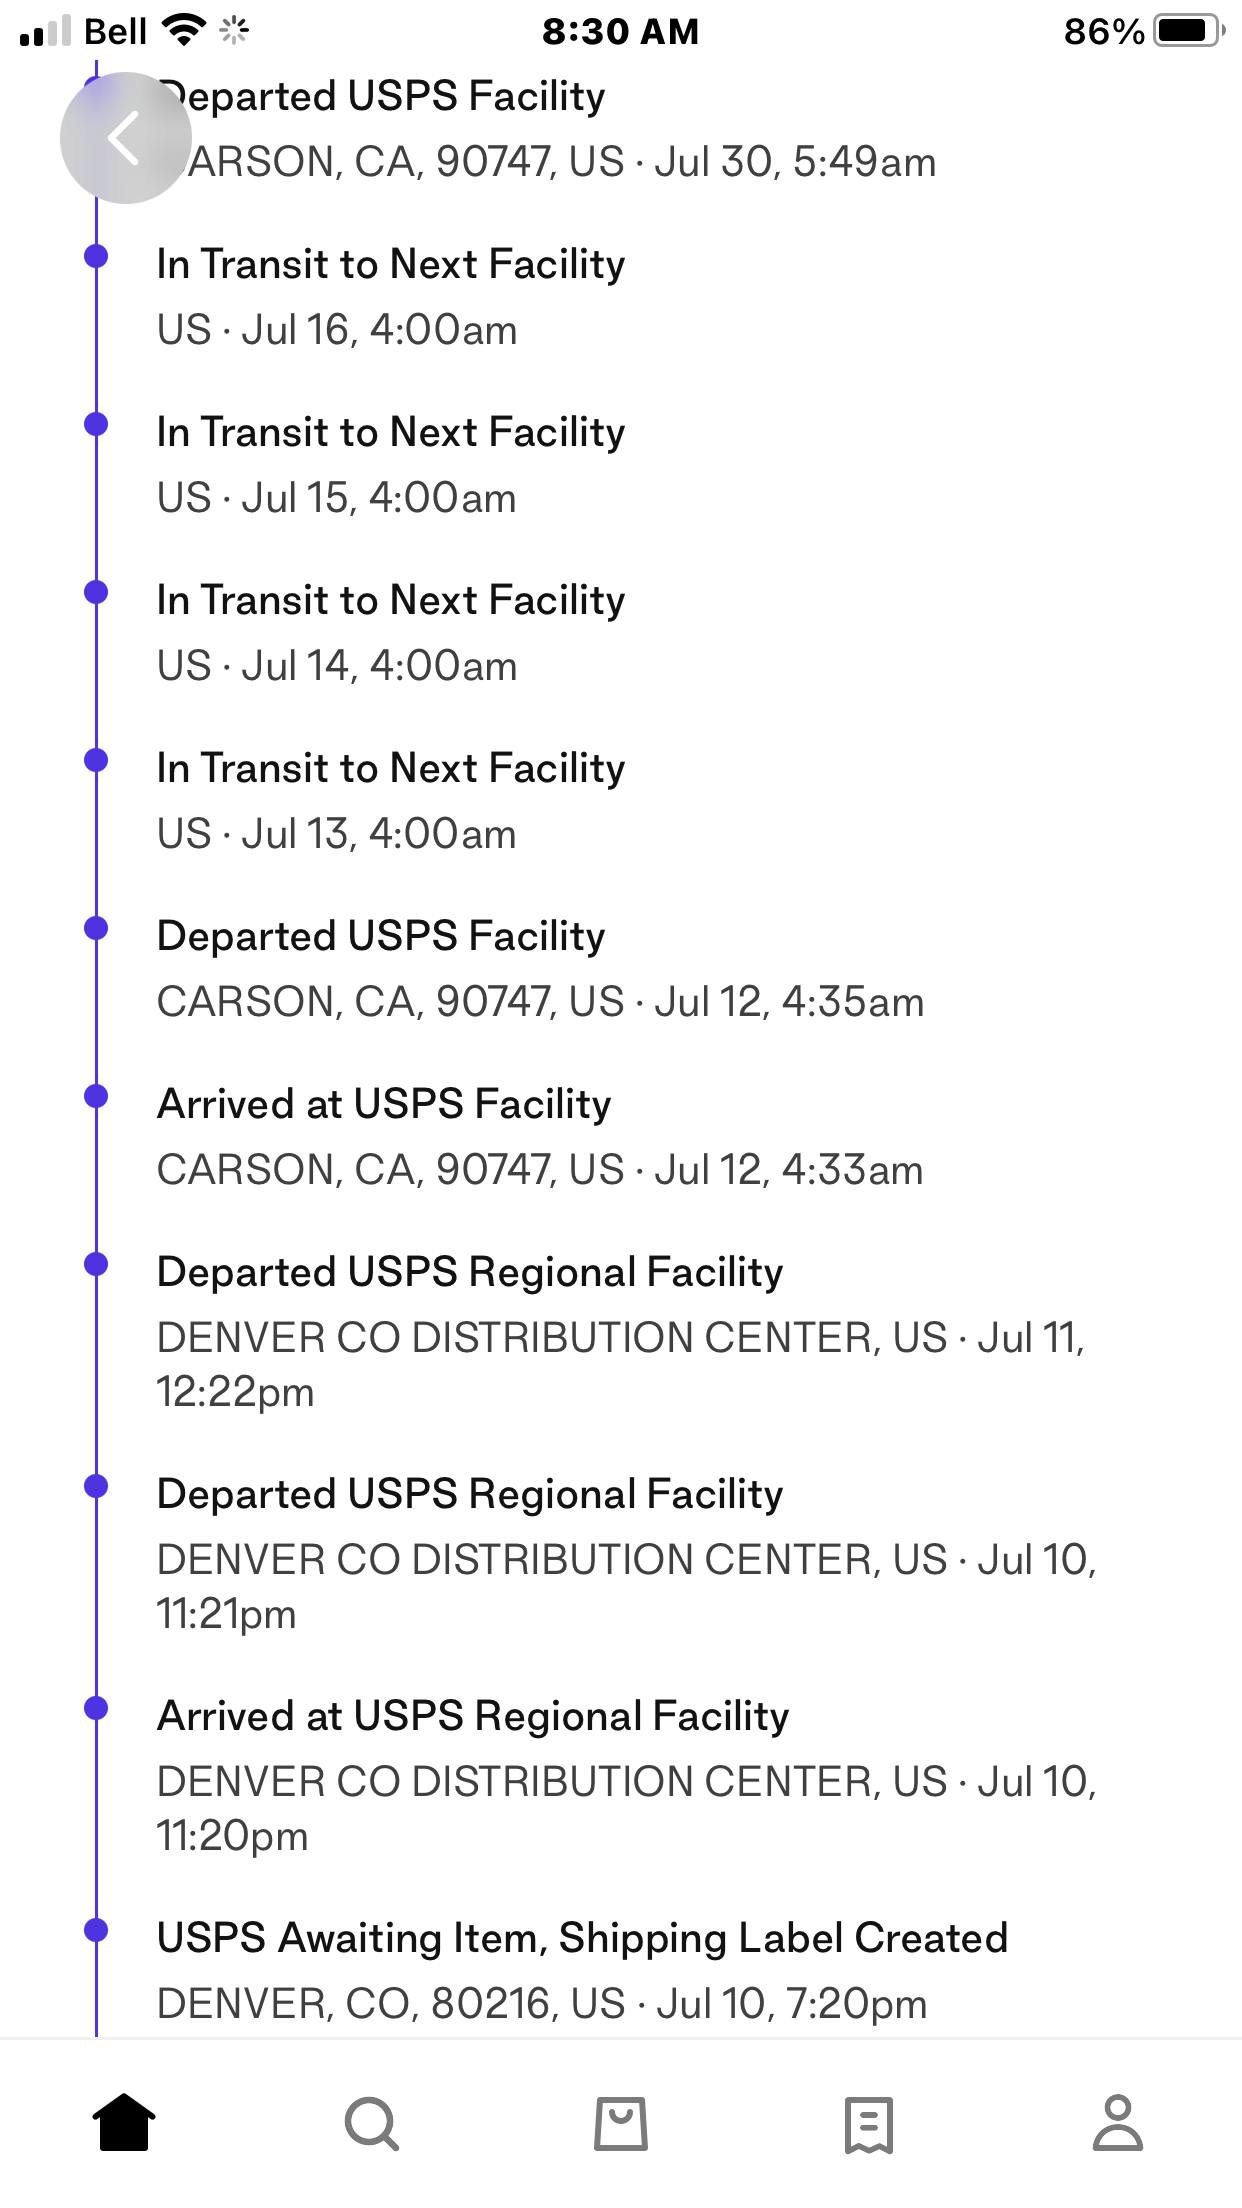This screenshot has width=1242, height=2208.
Task: Tap the 8:30 AM clock
Action: (x=620, y=31)
